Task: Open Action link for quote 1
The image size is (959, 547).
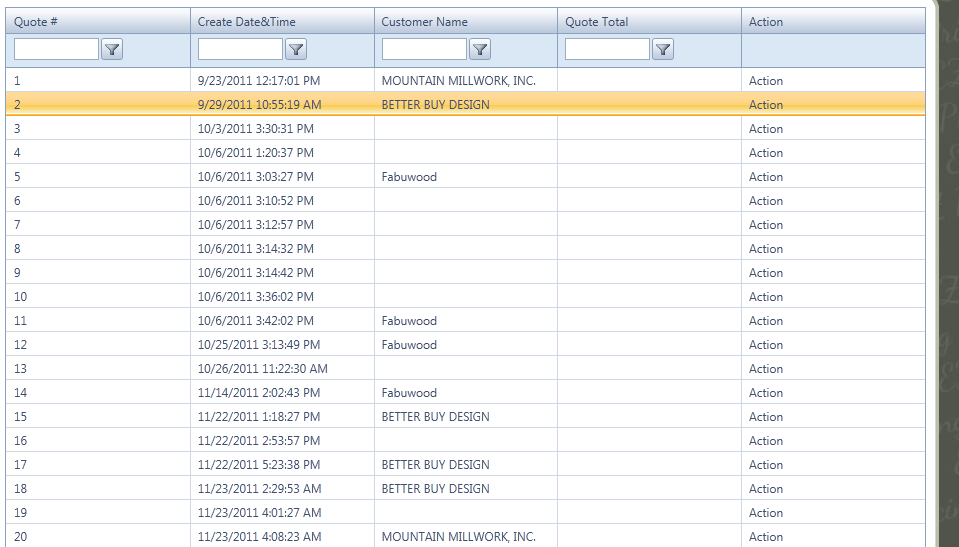Action: (x=766, y=81)
